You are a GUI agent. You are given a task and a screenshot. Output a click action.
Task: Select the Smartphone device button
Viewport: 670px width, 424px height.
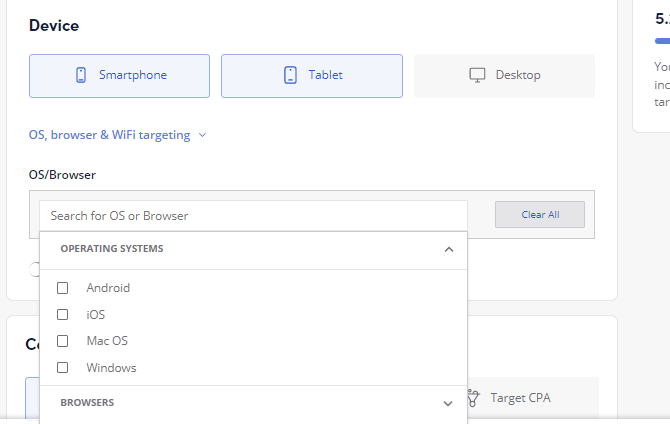[119, 76]
